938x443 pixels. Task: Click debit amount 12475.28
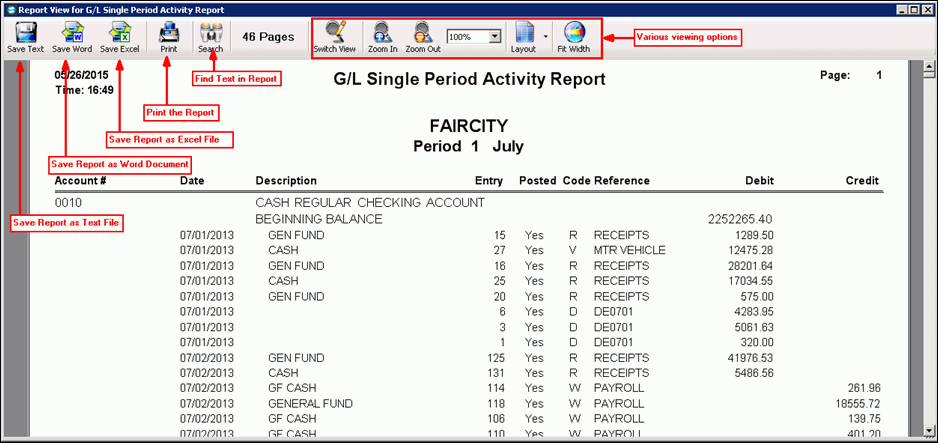749,250
